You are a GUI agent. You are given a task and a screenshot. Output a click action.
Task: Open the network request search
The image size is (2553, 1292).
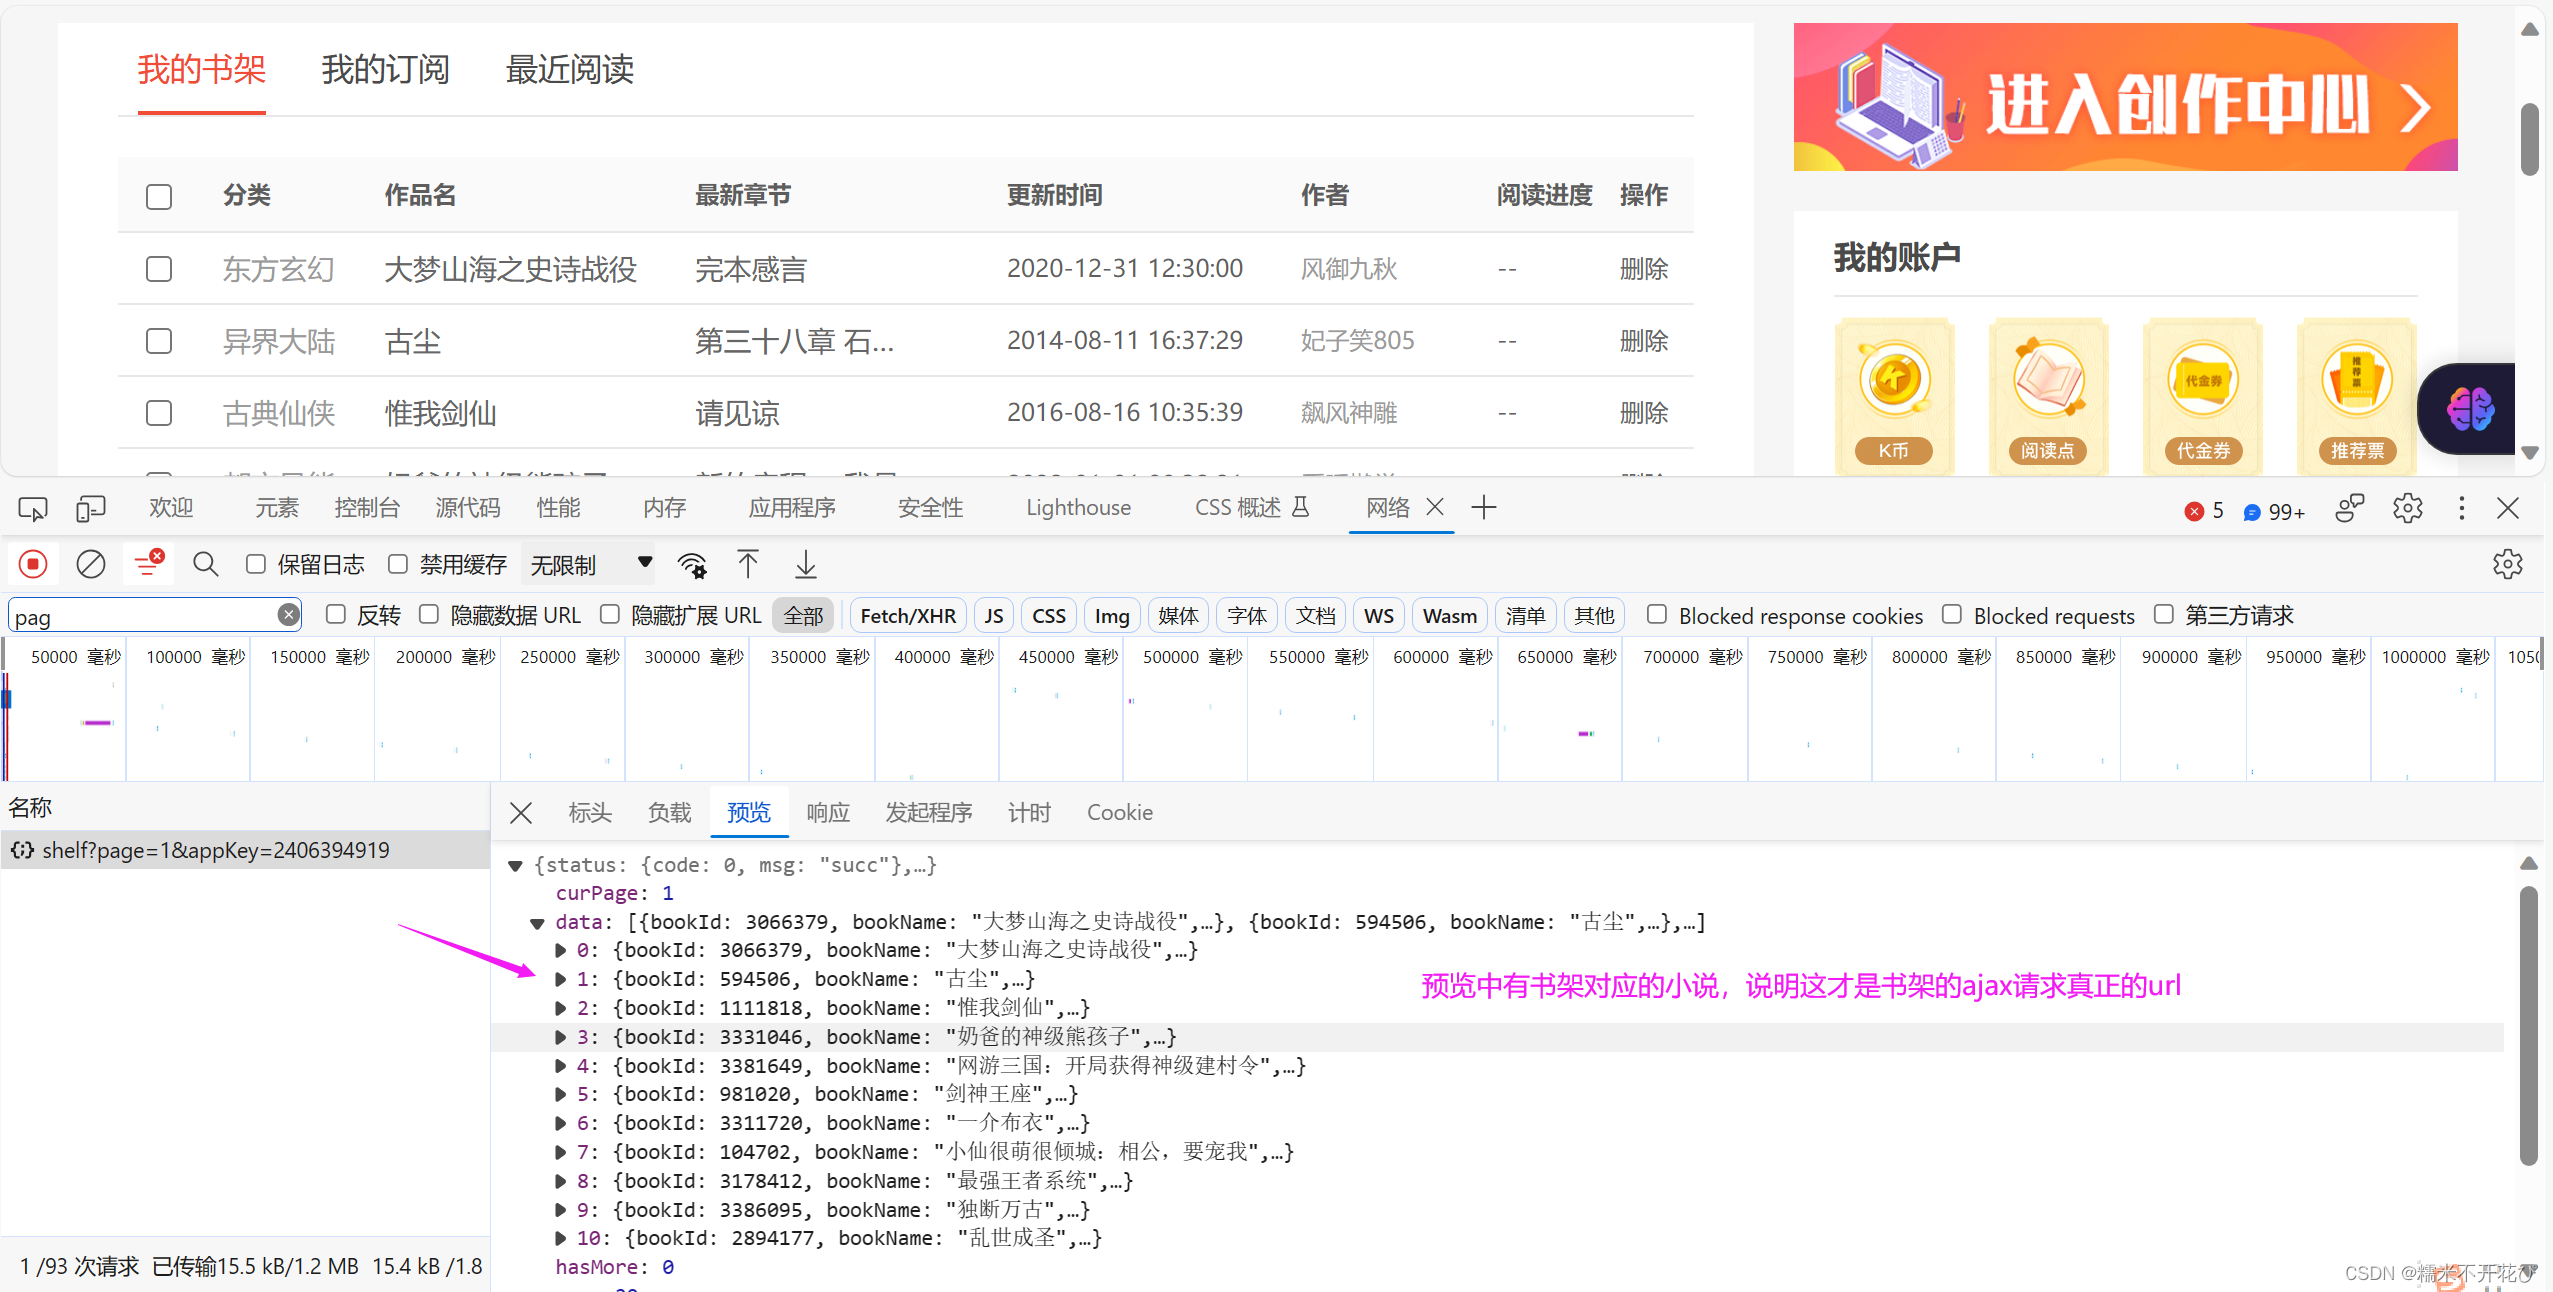pyautogui.click(x=205, y=563)
